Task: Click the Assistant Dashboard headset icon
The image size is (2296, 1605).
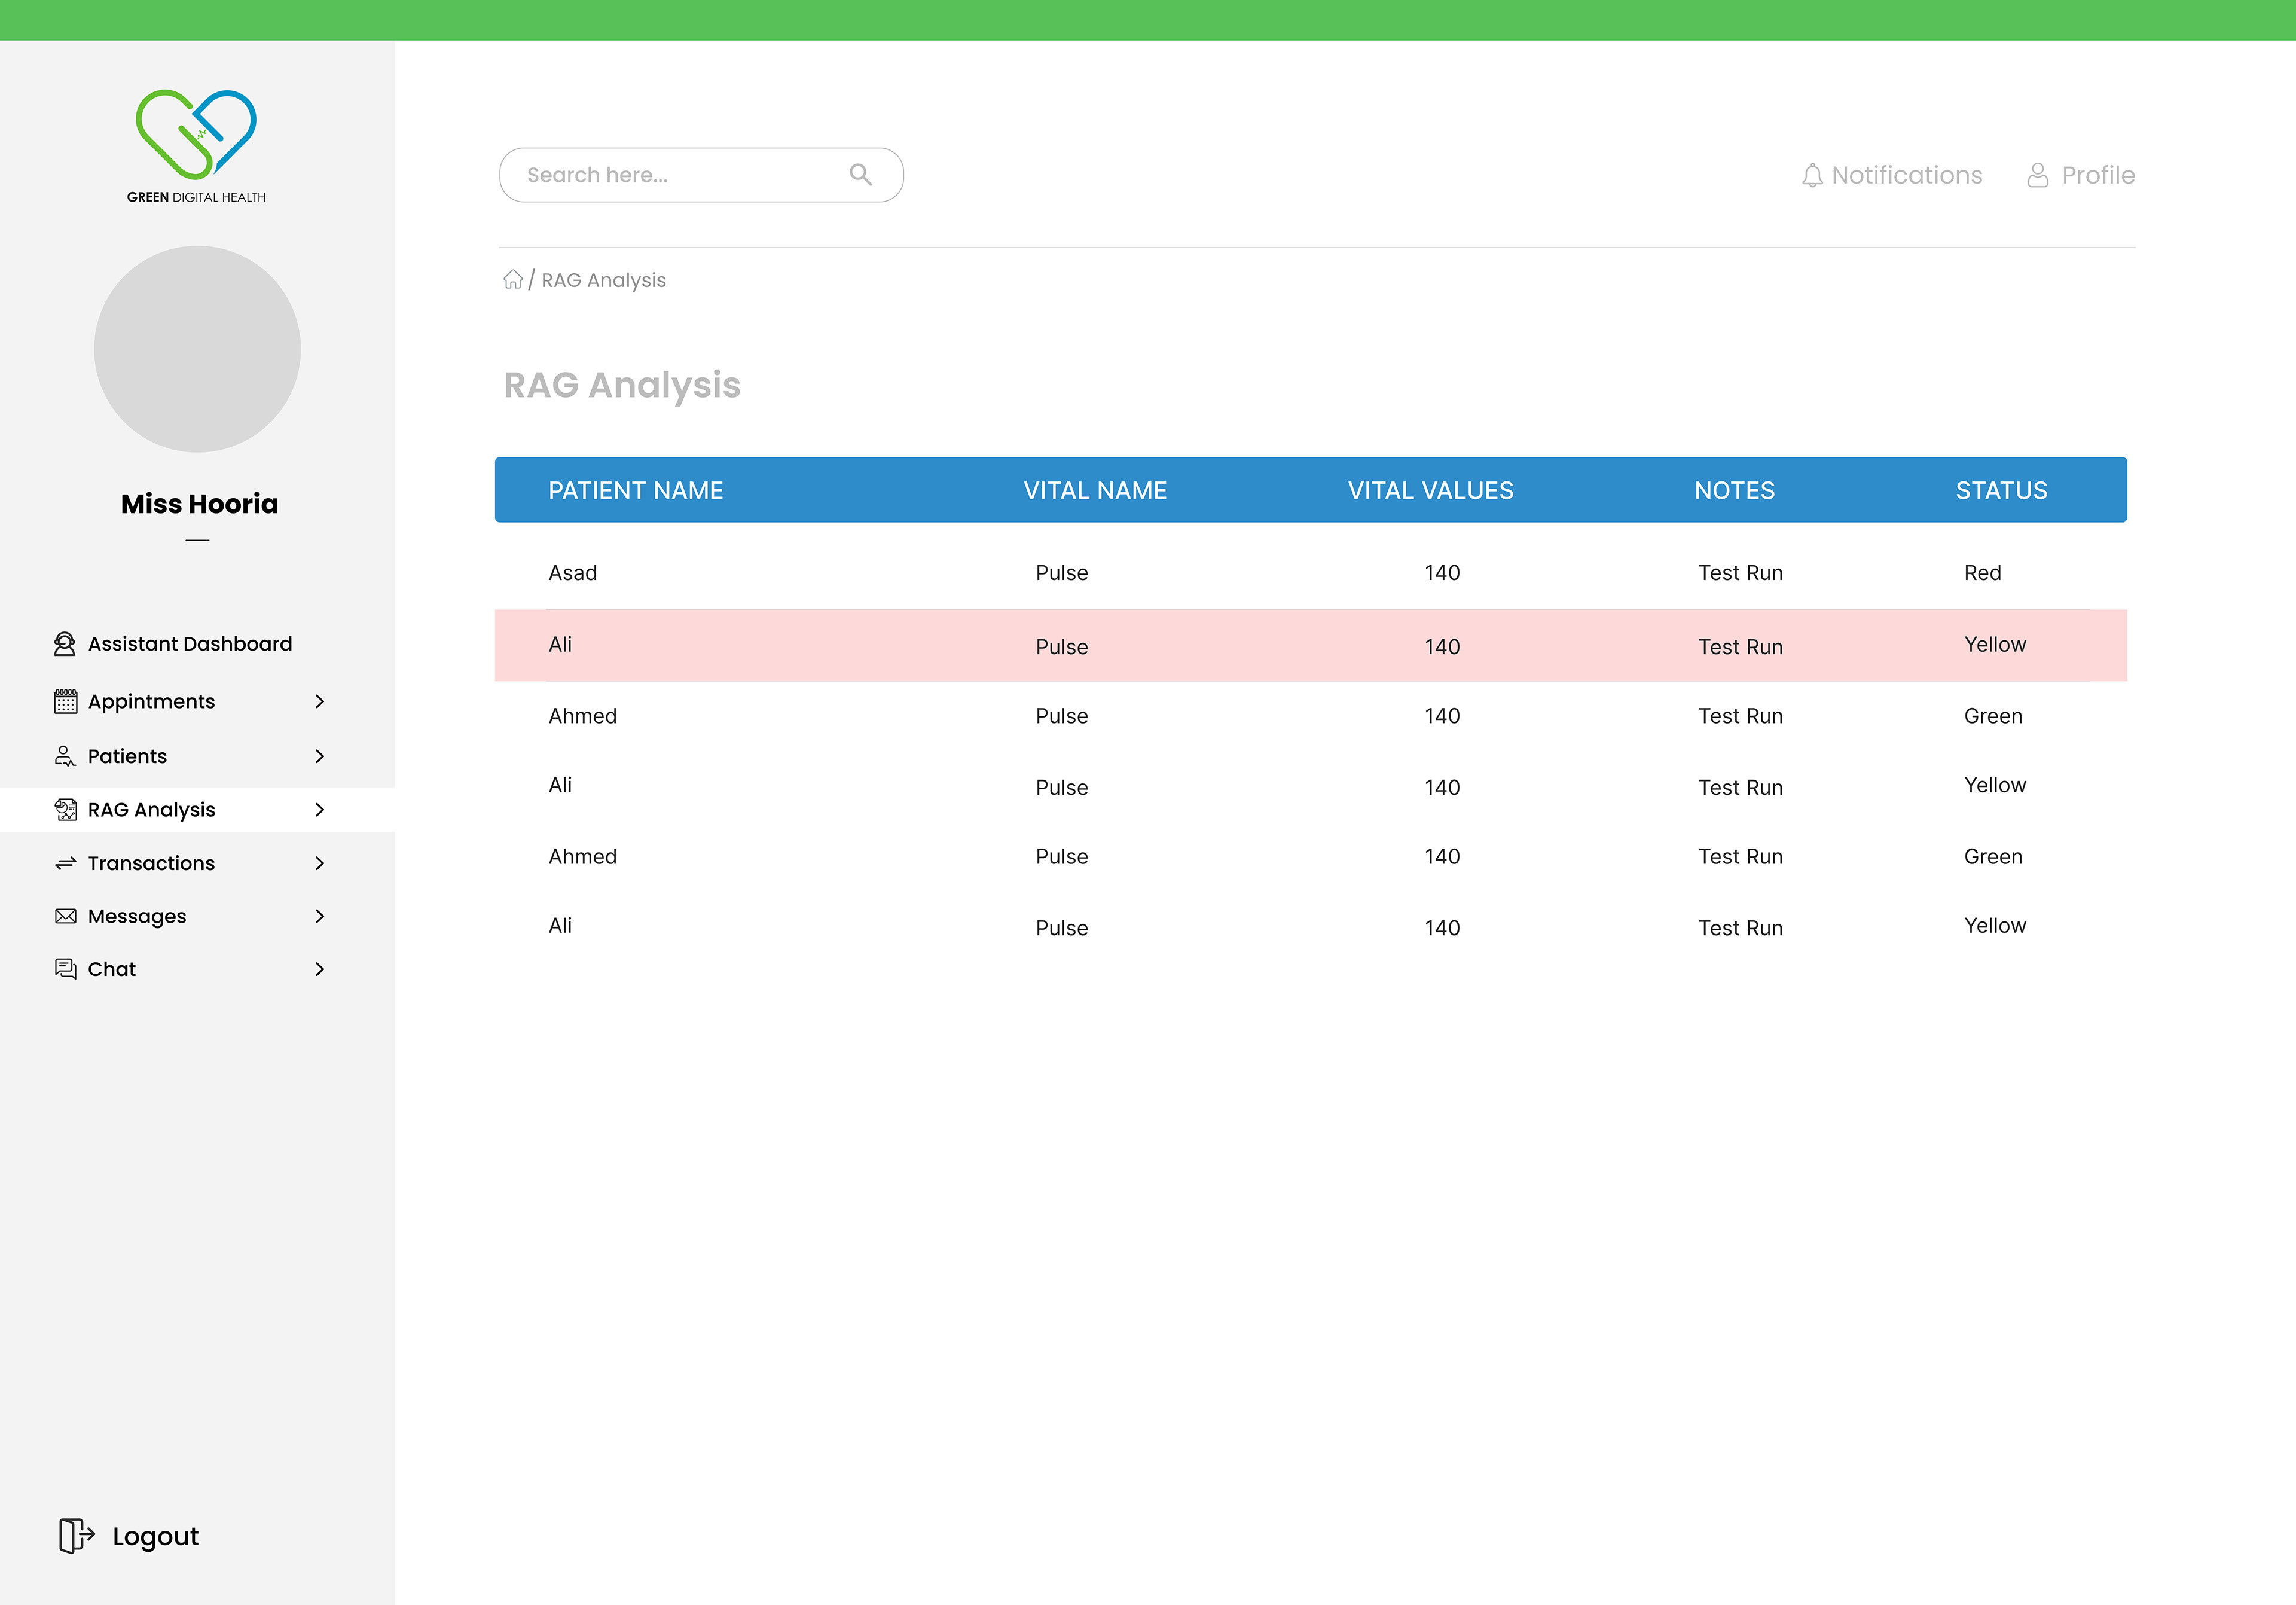Action: pyautogui.click(x=65, y=644)
